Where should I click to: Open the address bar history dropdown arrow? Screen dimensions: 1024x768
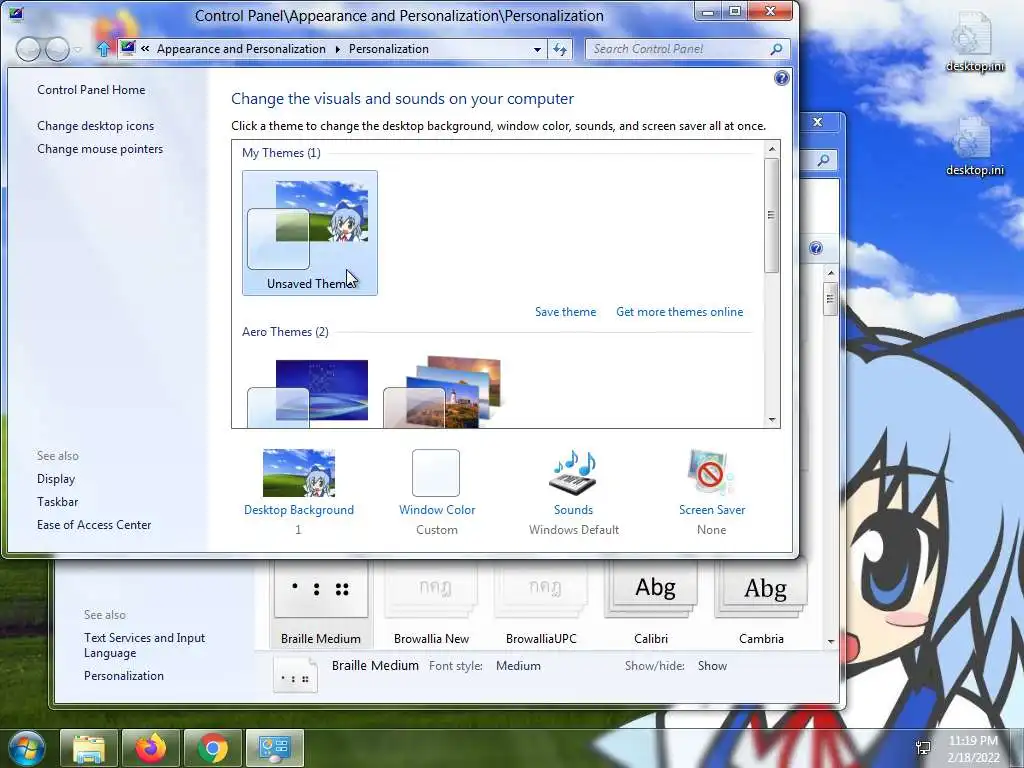[537, 49]
